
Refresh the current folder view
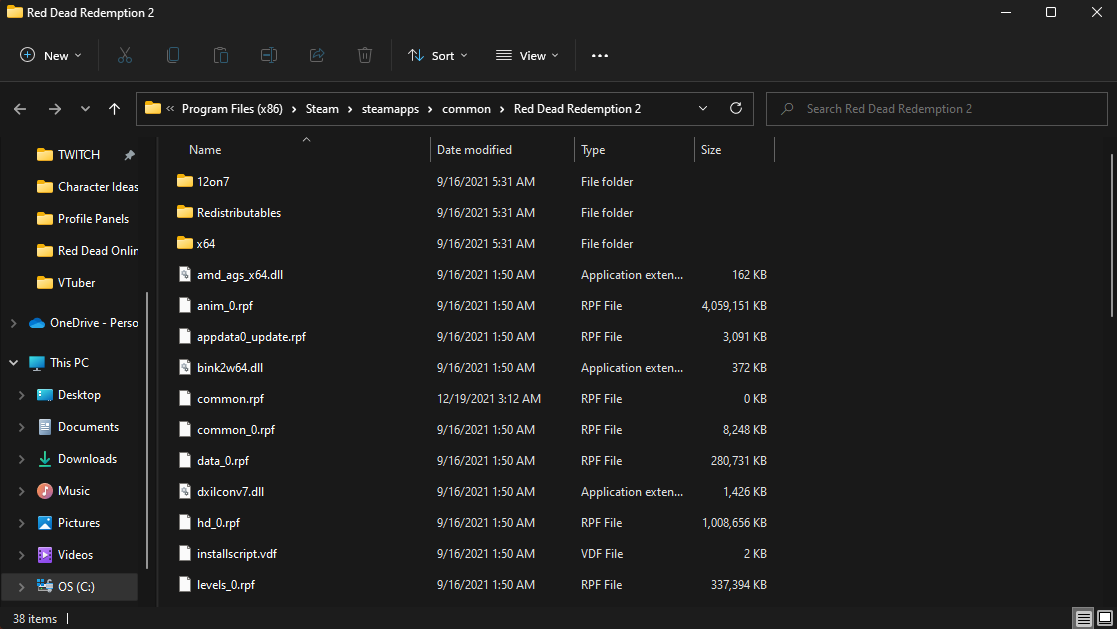pos(736,108)
